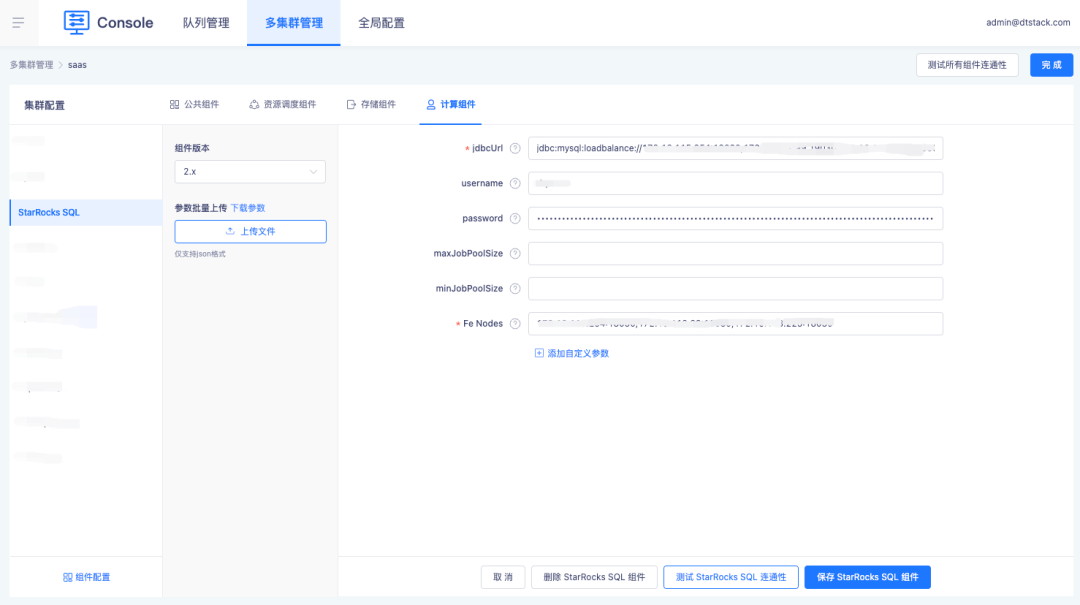
Task: Switch to the 存储组件 tab
Action: (371, 105)
